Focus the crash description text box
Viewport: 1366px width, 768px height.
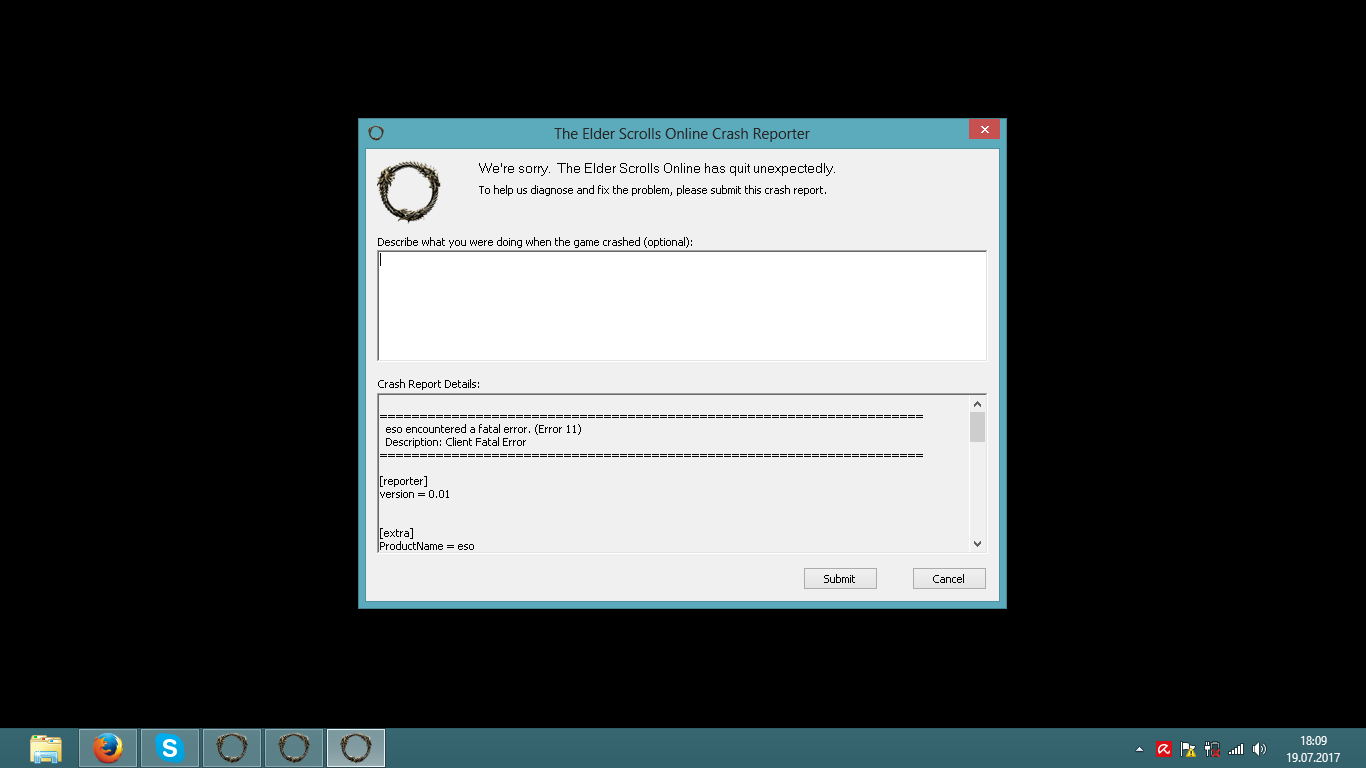[x=682, y=305]
